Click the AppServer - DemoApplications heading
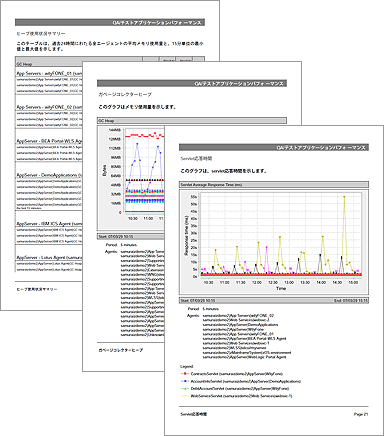The width and height of the screenshot is (384, 436). [x=49, y=175]
